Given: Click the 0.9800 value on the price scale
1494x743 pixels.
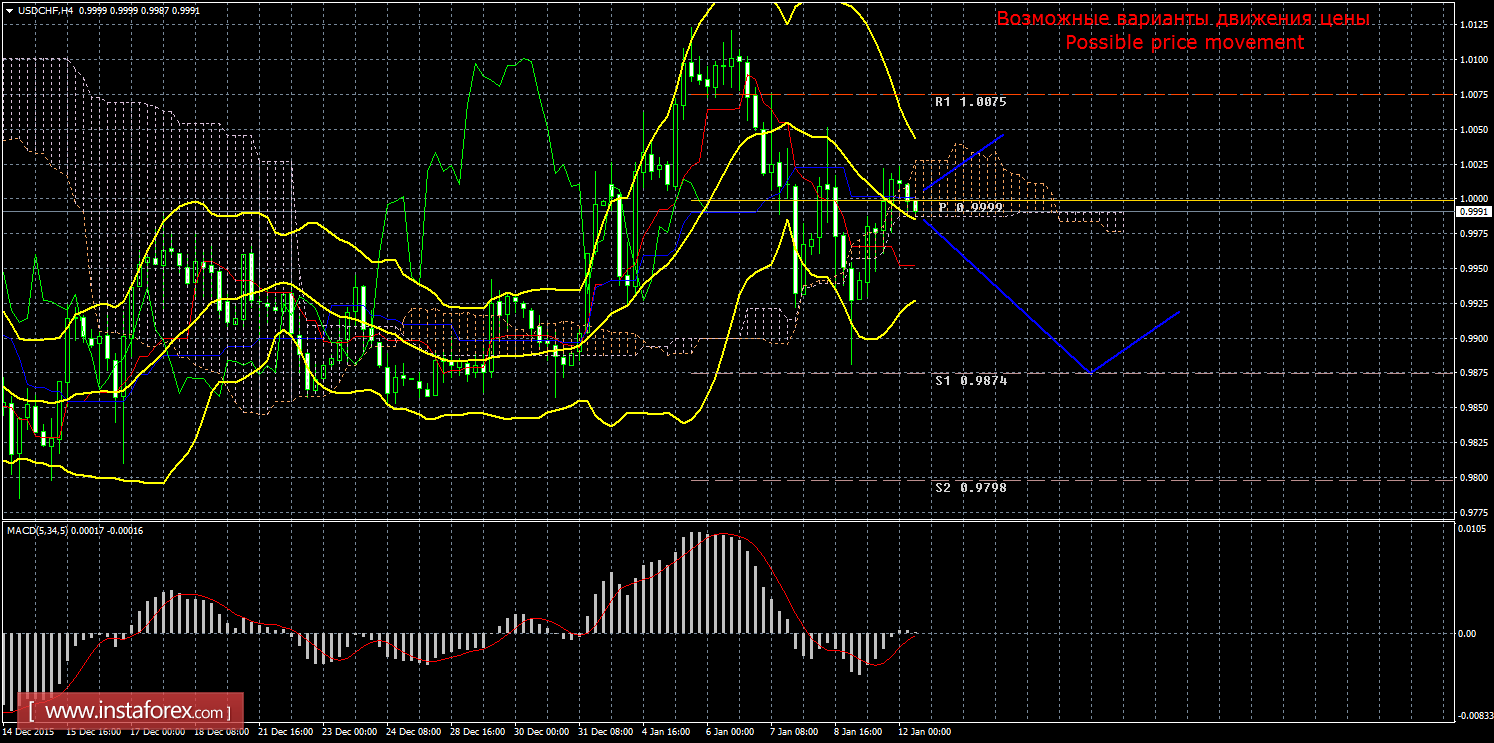Looking at the screenshot, I should pyautogui.click(x=1473, y=478).
